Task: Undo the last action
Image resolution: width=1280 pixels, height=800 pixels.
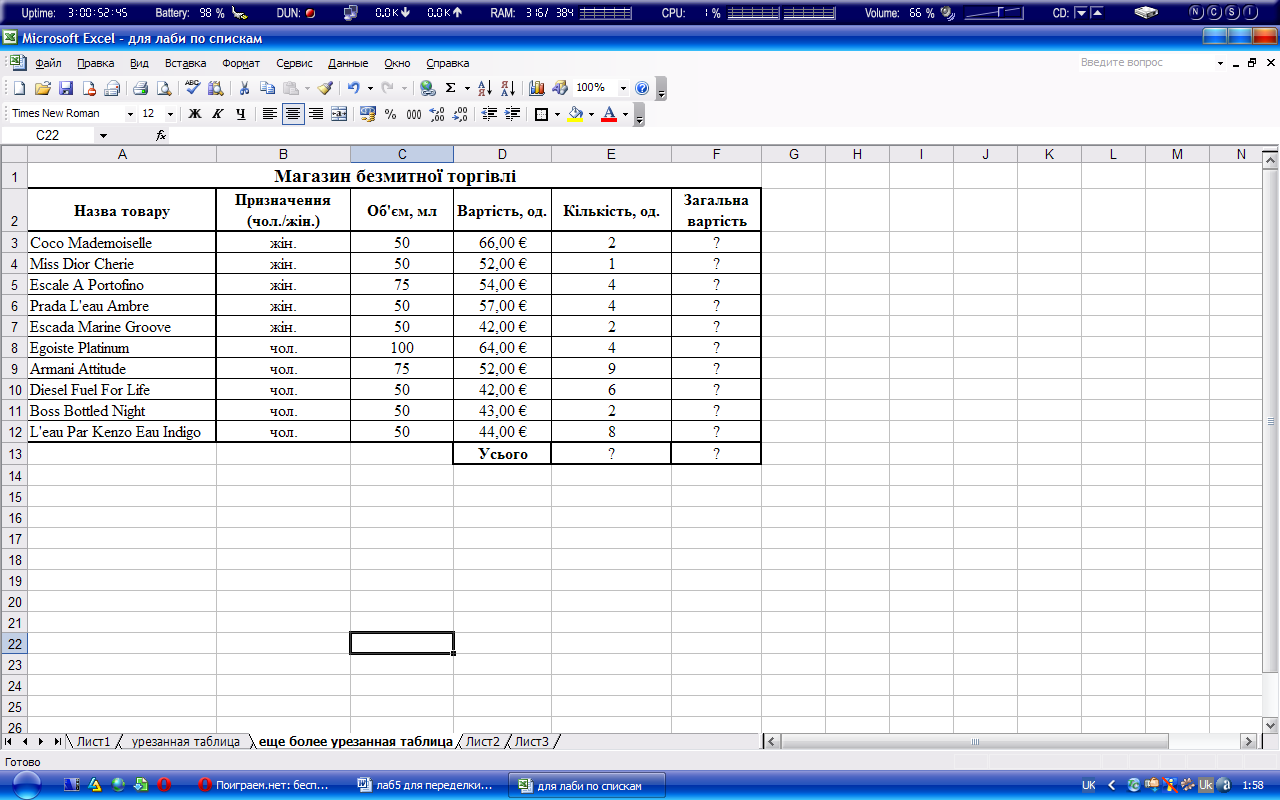Action: point(353,88)
